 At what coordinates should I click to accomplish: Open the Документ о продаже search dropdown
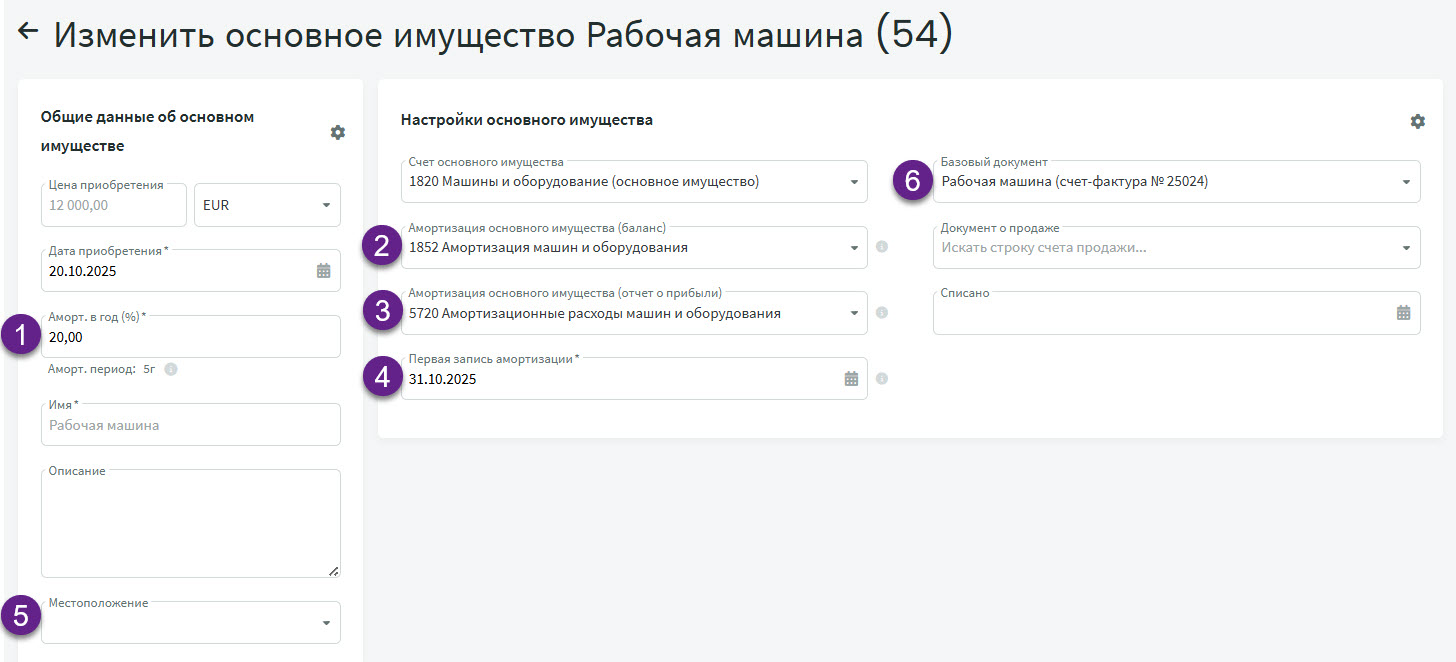(x=1405, y=247)
